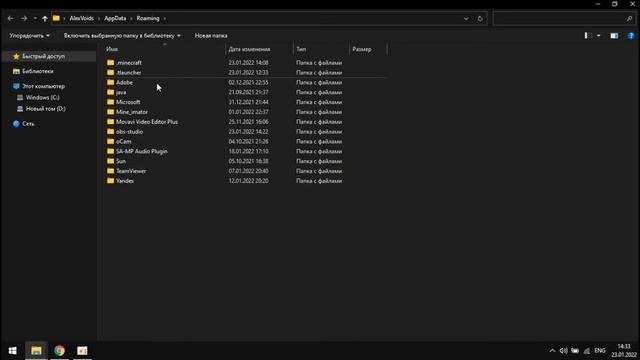Image resolution: width=640 pixels, height=360 pixels.
Task: Sort by Тип column header
Action: (301, 49)
